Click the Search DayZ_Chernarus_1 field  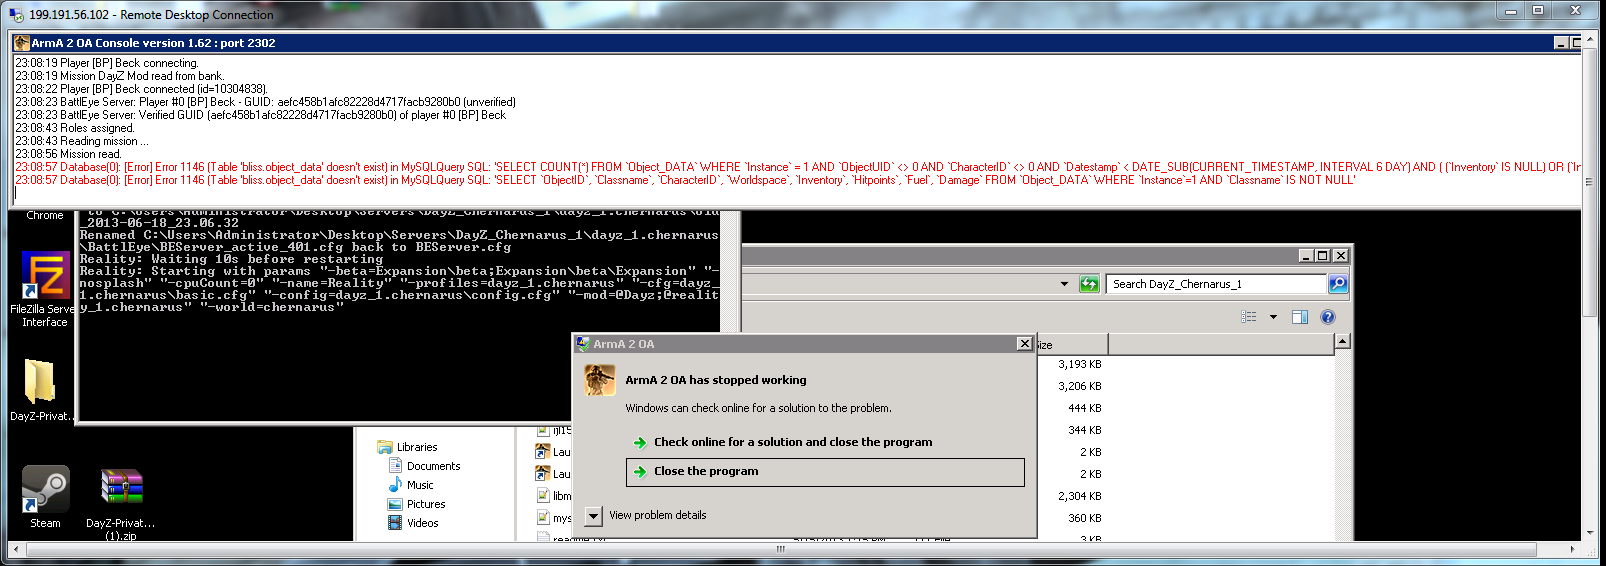tap(1217, 284)
